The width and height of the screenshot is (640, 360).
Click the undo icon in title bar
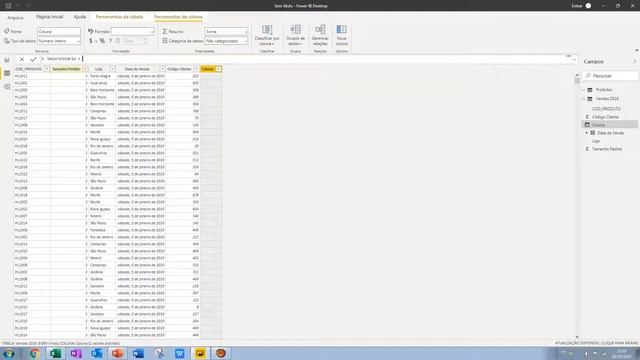coord(18,5)
